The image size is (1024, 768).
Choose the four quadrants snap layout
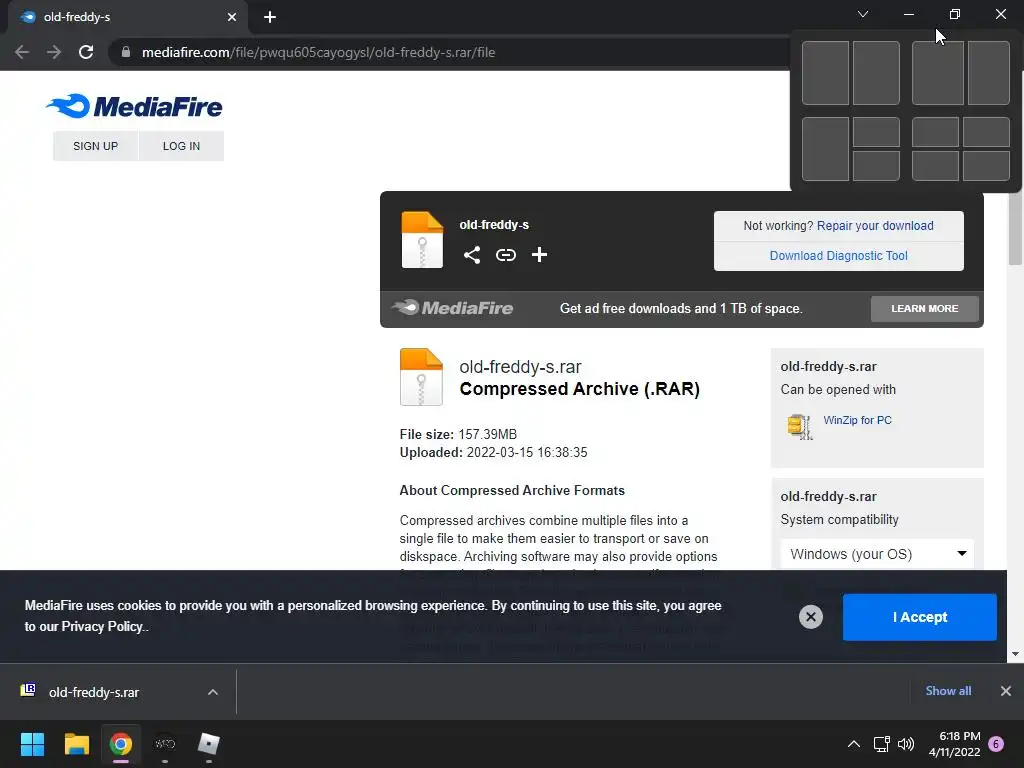click(x=961, y=149)
